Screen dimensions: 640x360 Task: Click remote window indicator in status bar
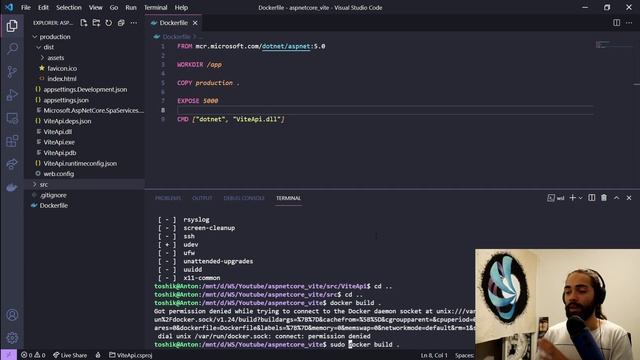(x=9, y=355)
